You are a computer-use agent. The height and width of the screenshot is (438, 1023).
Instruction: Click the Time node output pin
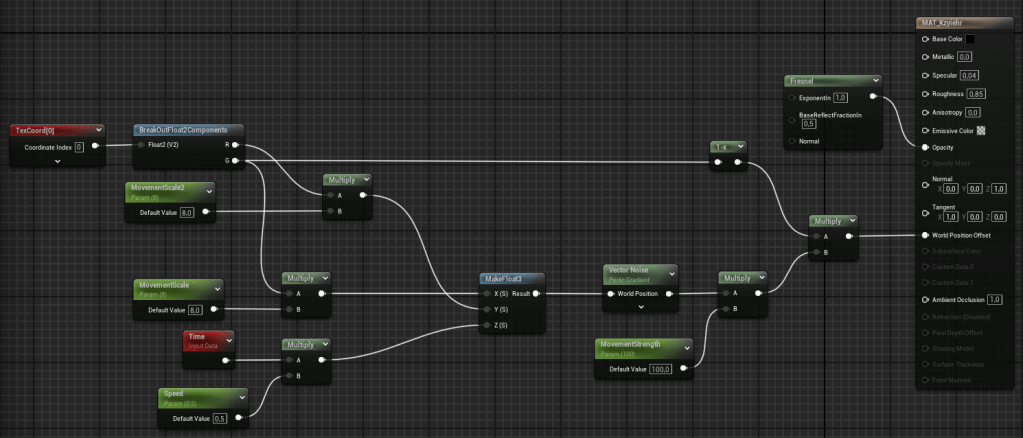(225, 360)
